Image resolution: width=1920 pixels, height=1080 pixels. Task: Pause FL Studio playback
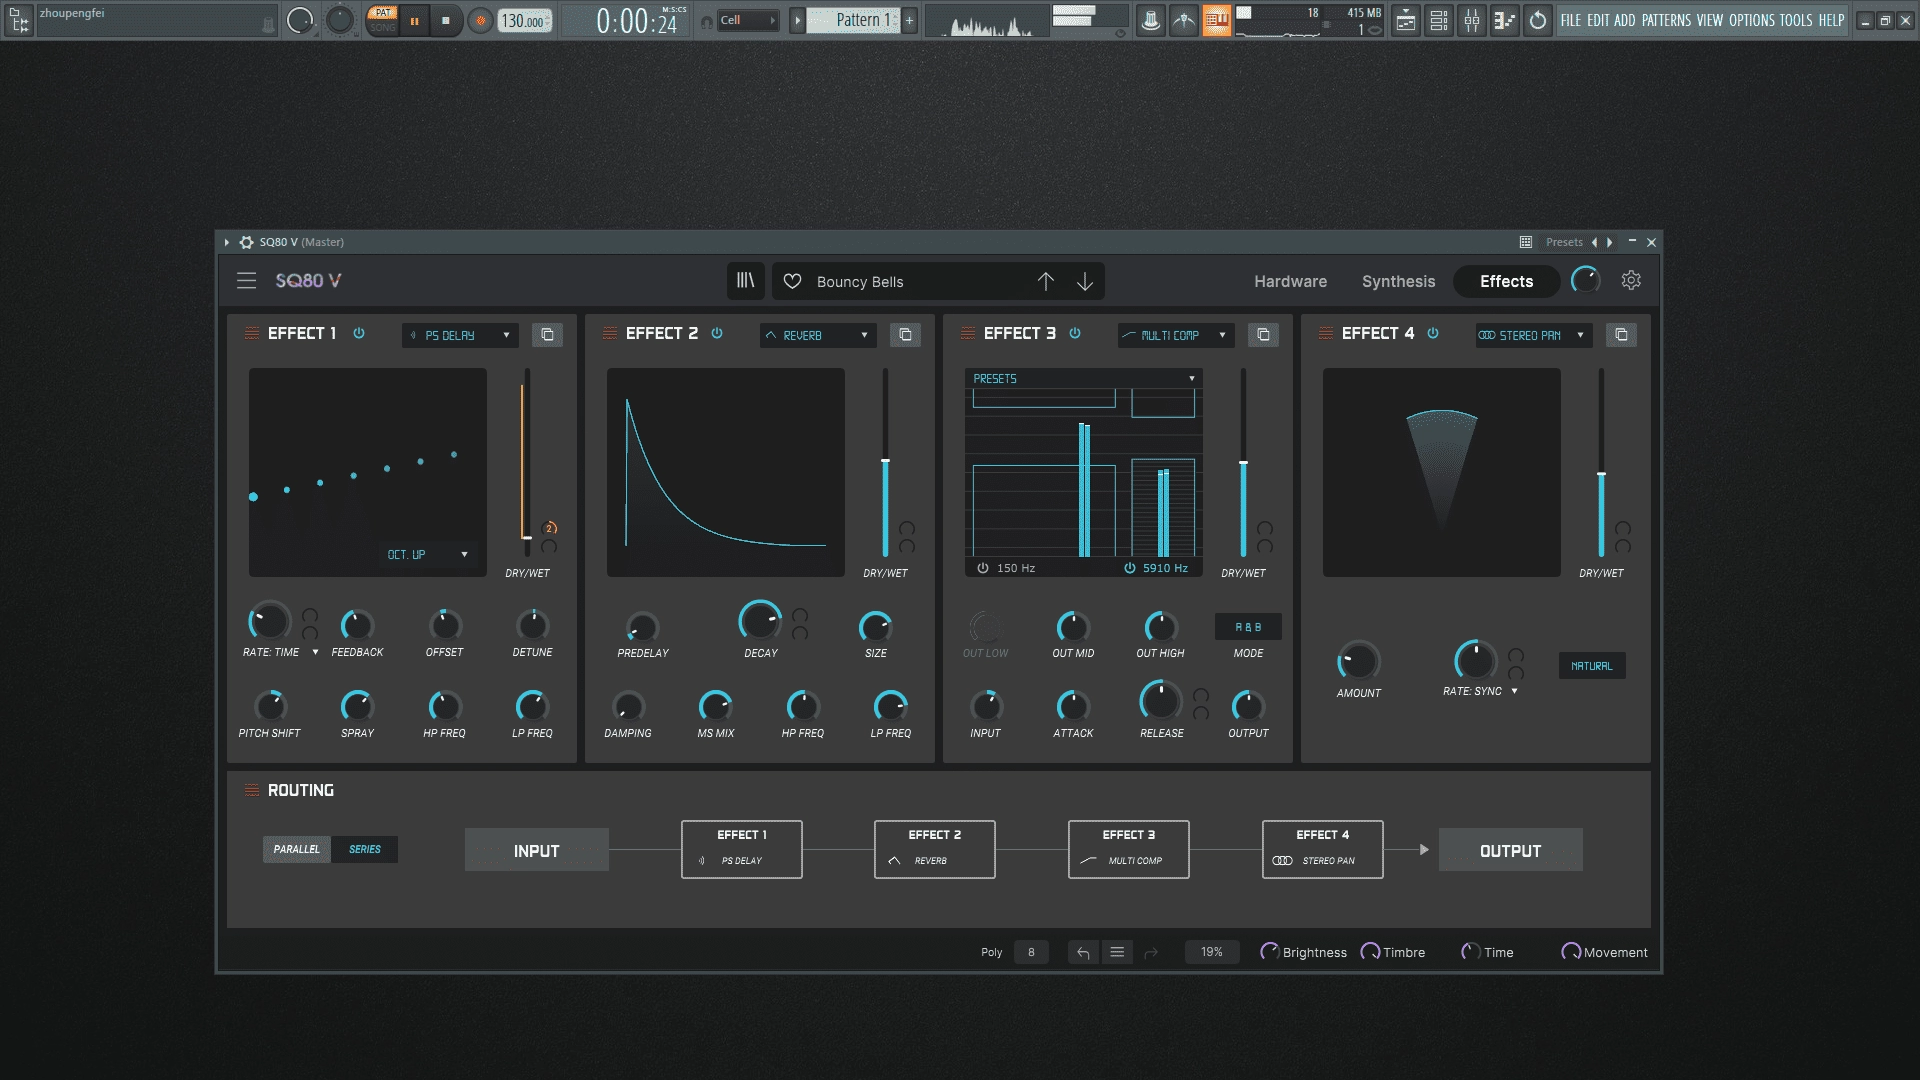pos(414,20)
